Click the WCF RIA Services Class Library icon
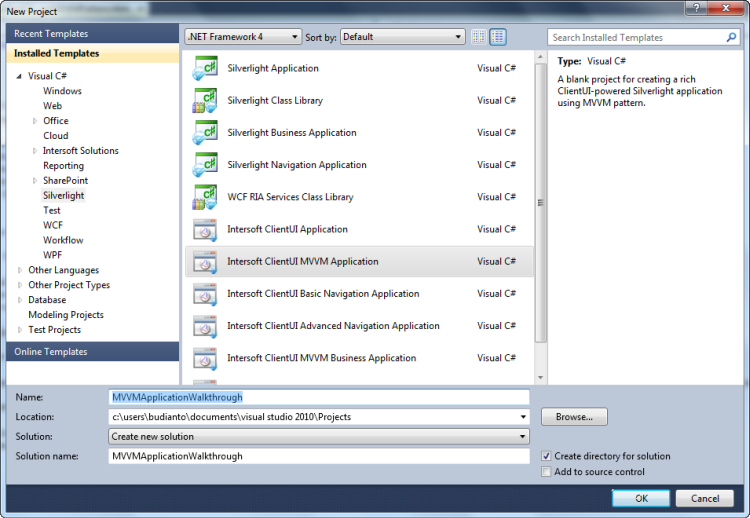This screenshot has height=518, width=750. coord(205,197)
